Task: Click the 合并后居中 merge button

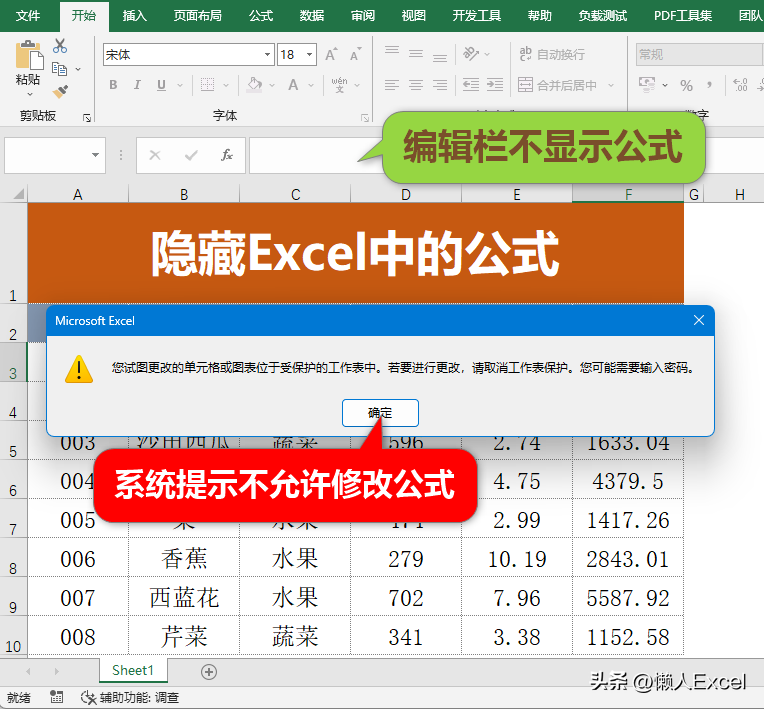Action: [x=557, y=85]
